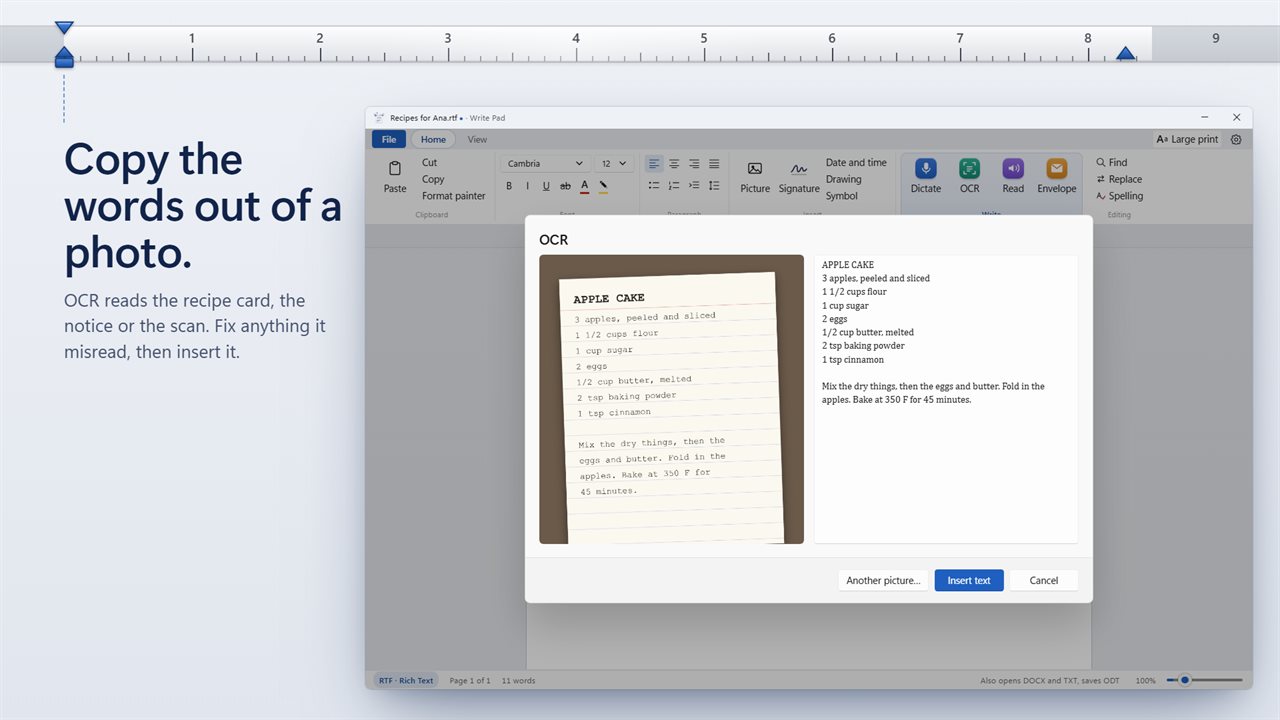
Task: Toggle Large print mode
Action: (x=1187, y=140)
